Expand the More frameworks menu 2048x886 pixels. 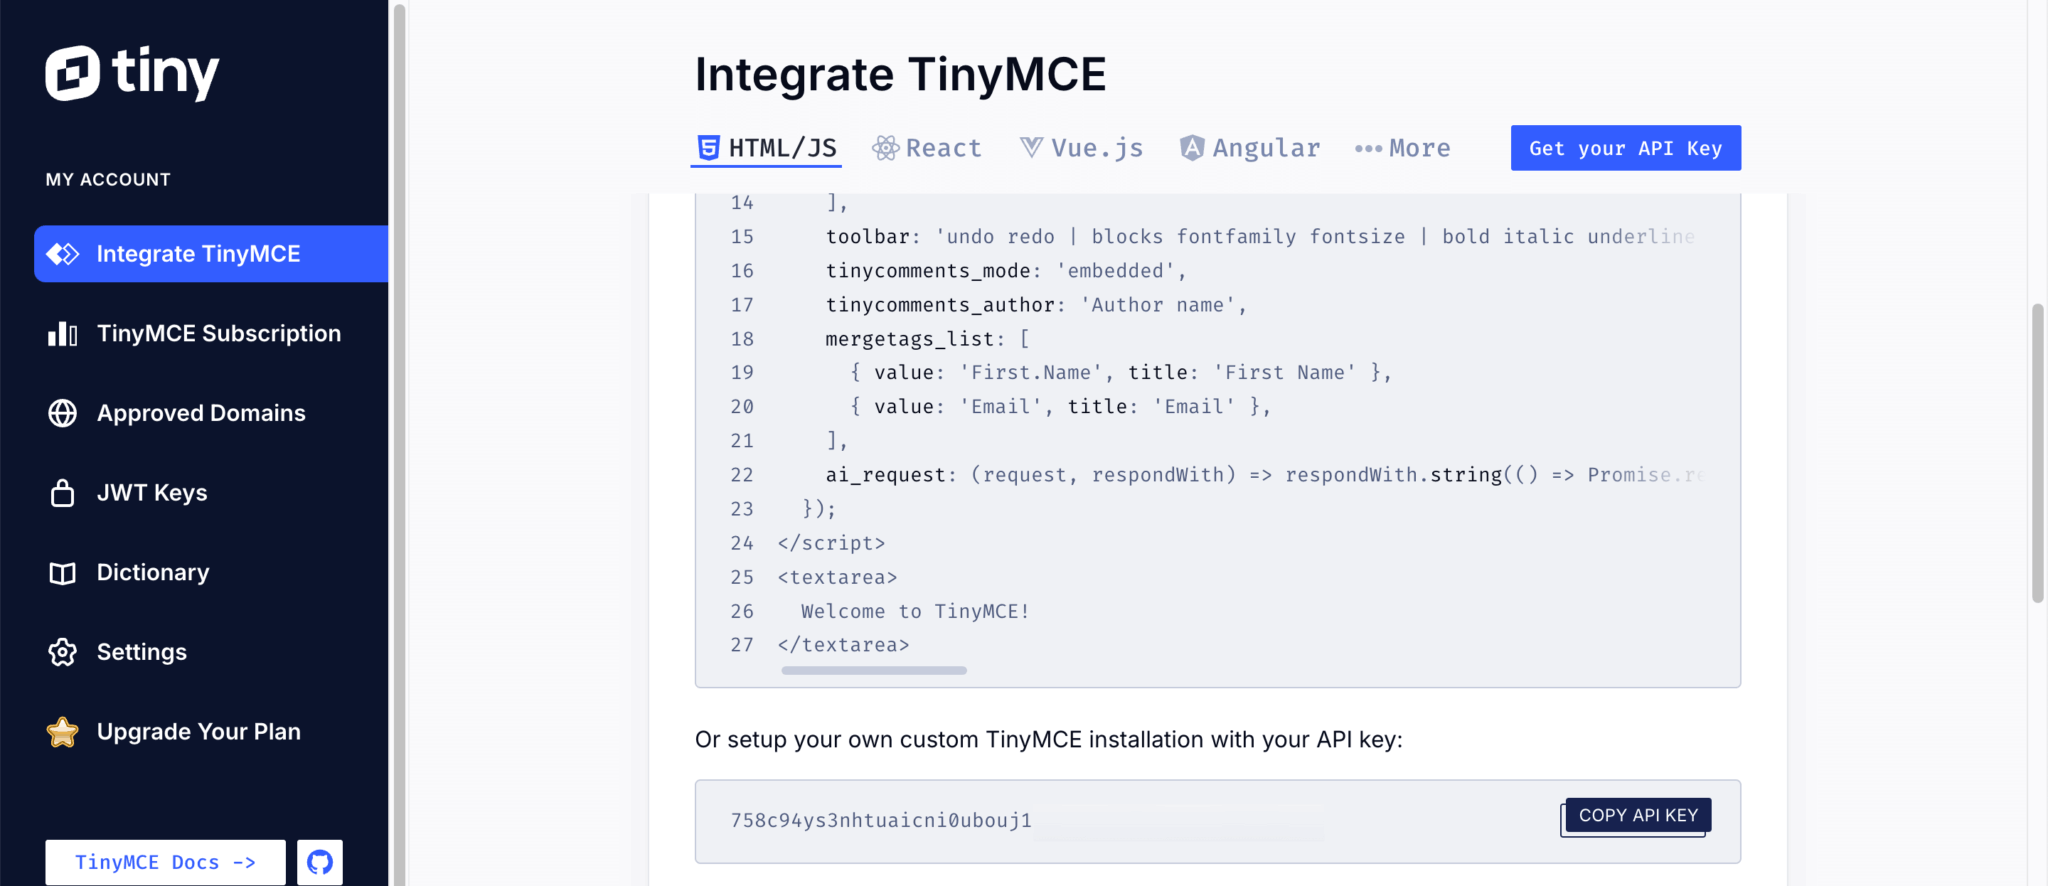tap(1403, 148)
